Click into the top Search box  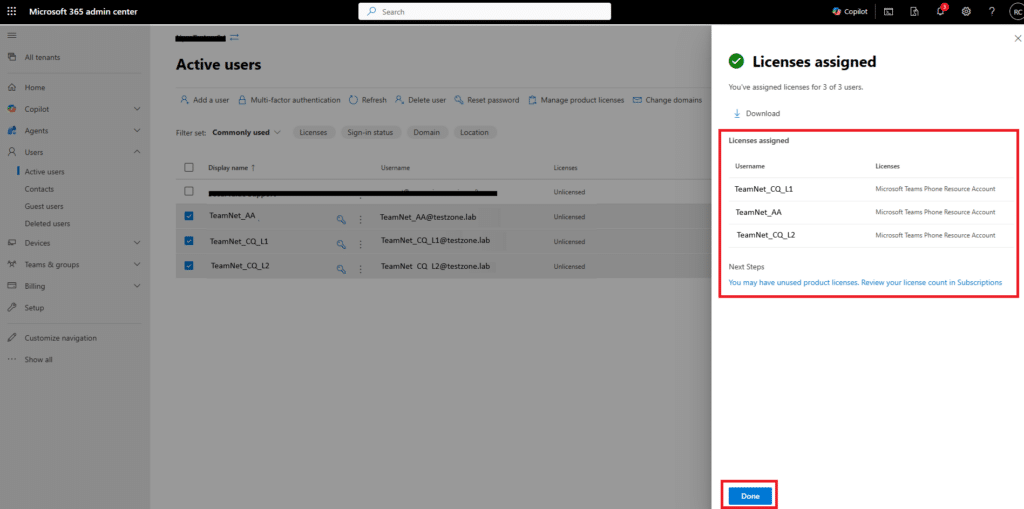(485, 11)
